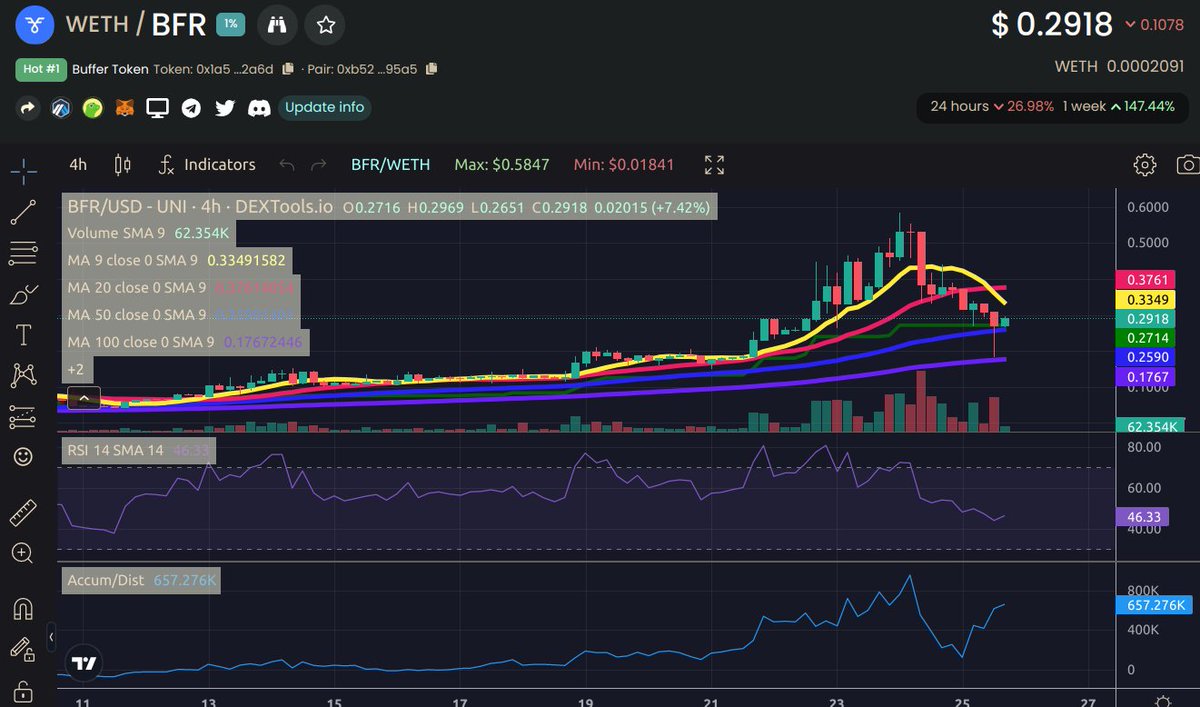
Task: Activate the zoom in tool
Action: (24, 553)
